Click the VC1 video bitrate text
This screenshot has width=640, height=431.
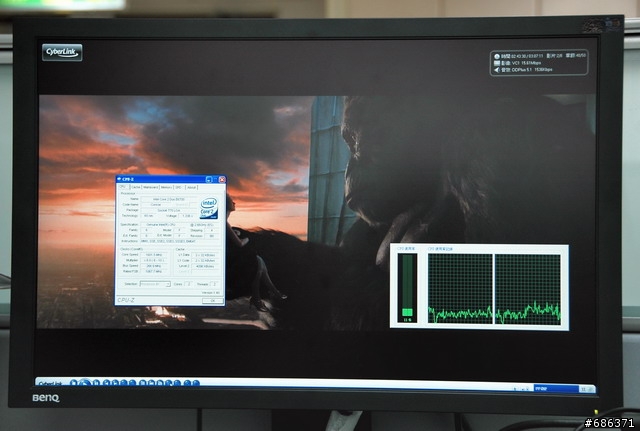(527, 63)
